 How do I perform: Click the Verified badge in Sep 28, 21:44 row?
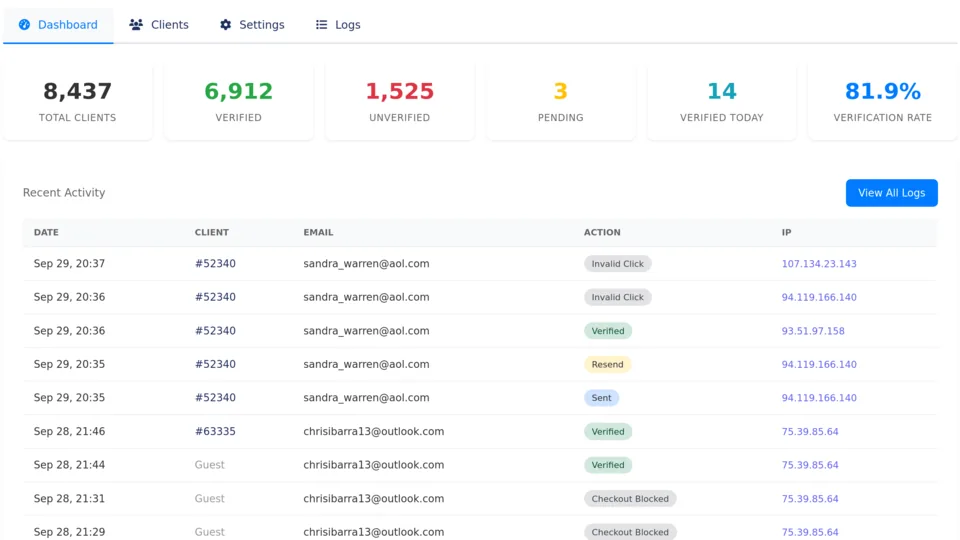(607, 465)
